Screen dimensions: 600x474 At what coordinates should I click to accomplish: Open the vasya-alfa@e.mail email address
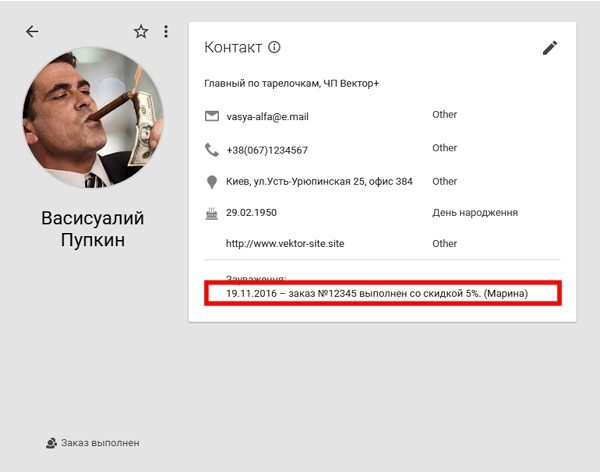(x=267, y=116)
